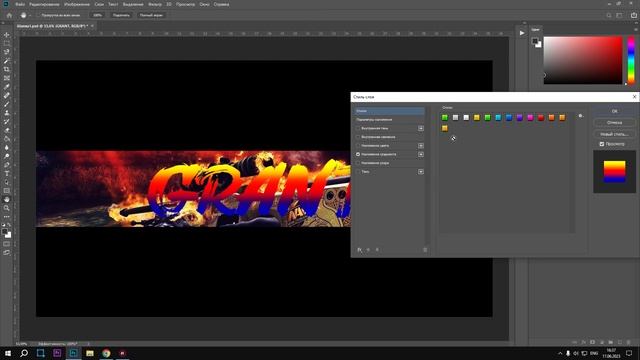
Task: Select the Move tool
Action: point(7,35)
